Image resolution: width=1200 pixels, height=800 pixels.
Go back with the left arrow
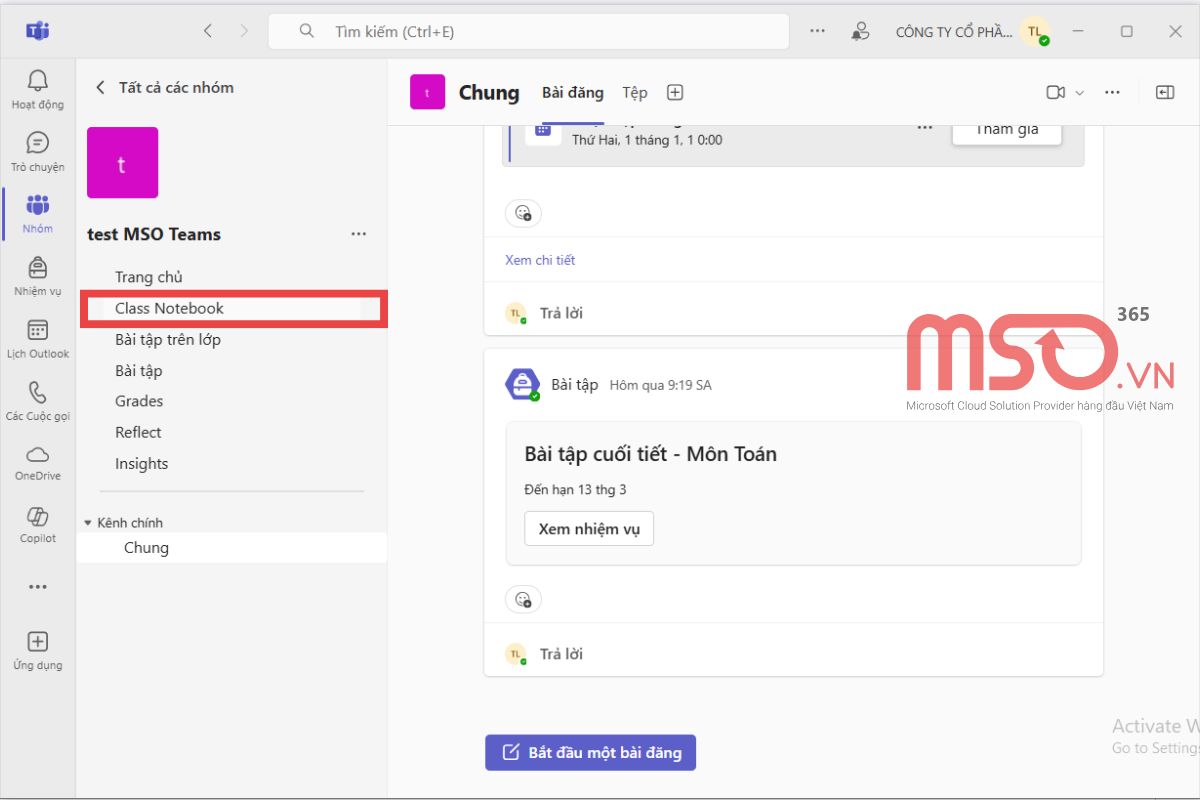(208, 31)
